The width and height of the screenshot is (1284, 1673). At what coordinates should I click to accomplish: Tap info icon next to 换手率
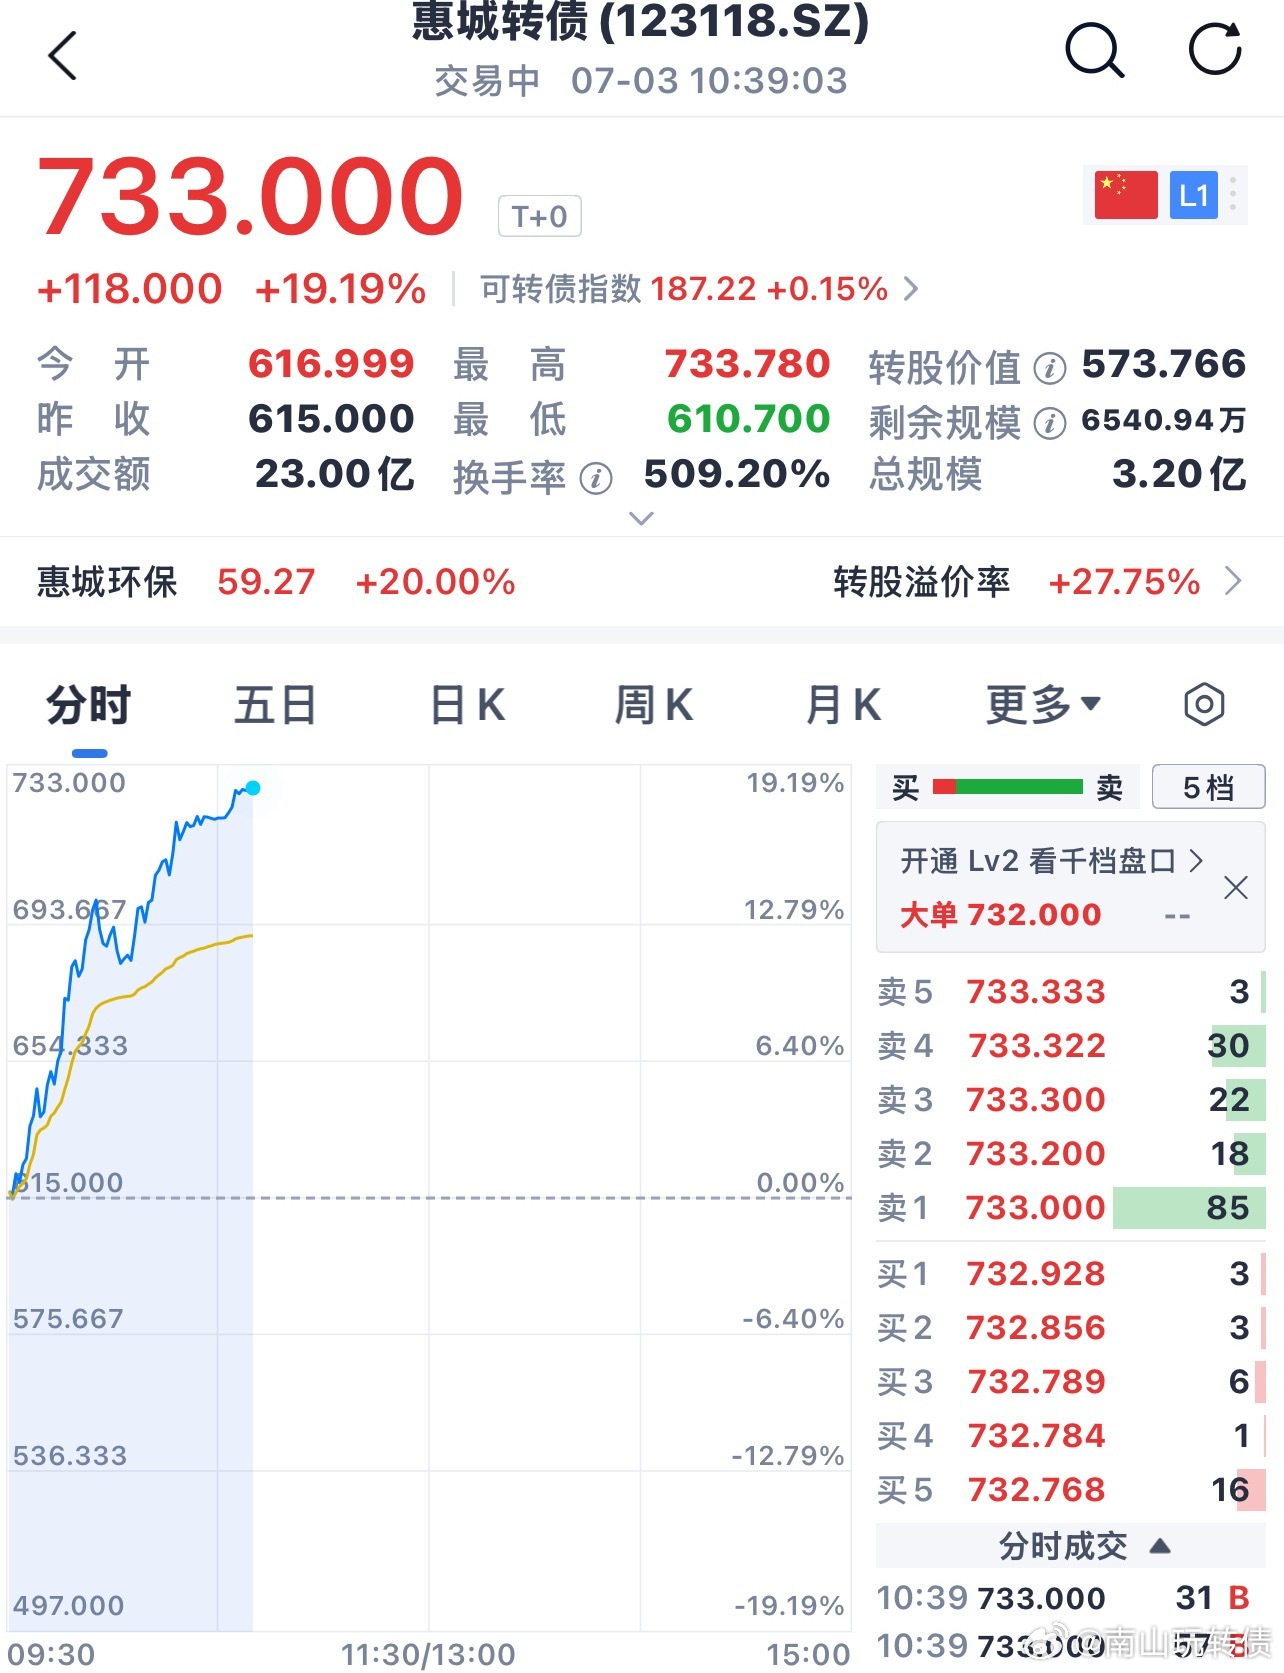pyautogui.click(x=596, y=479)
